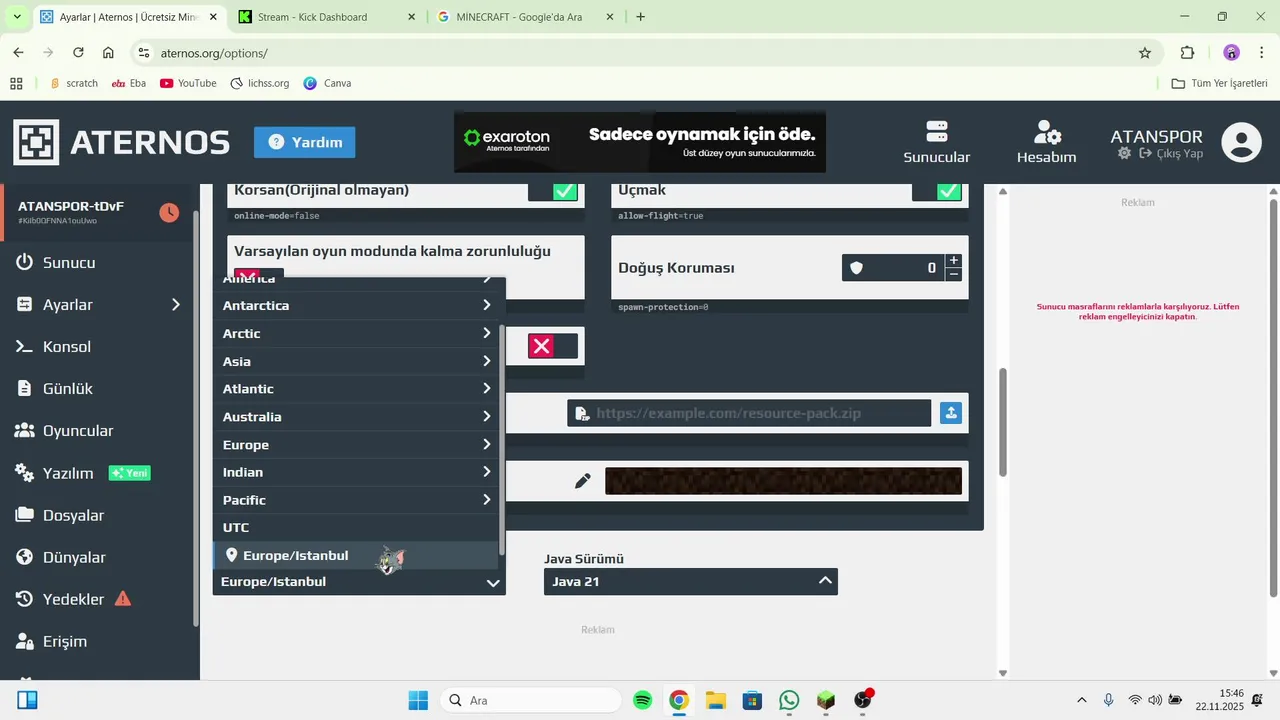Select the pinned Europe/Istanbul option
Image resolution: width=1280 pixels, height=720 pixels.
[x=355, y=555]
